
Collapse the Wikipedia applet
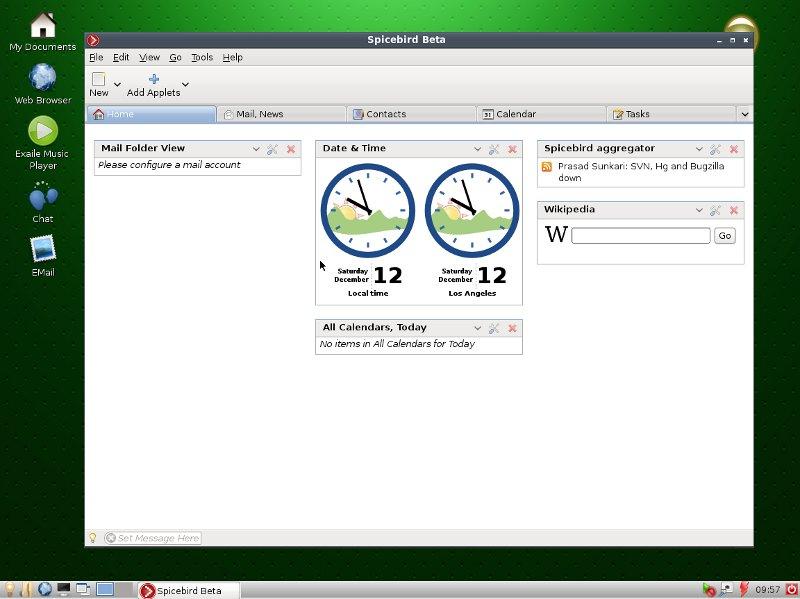[699, 210]
